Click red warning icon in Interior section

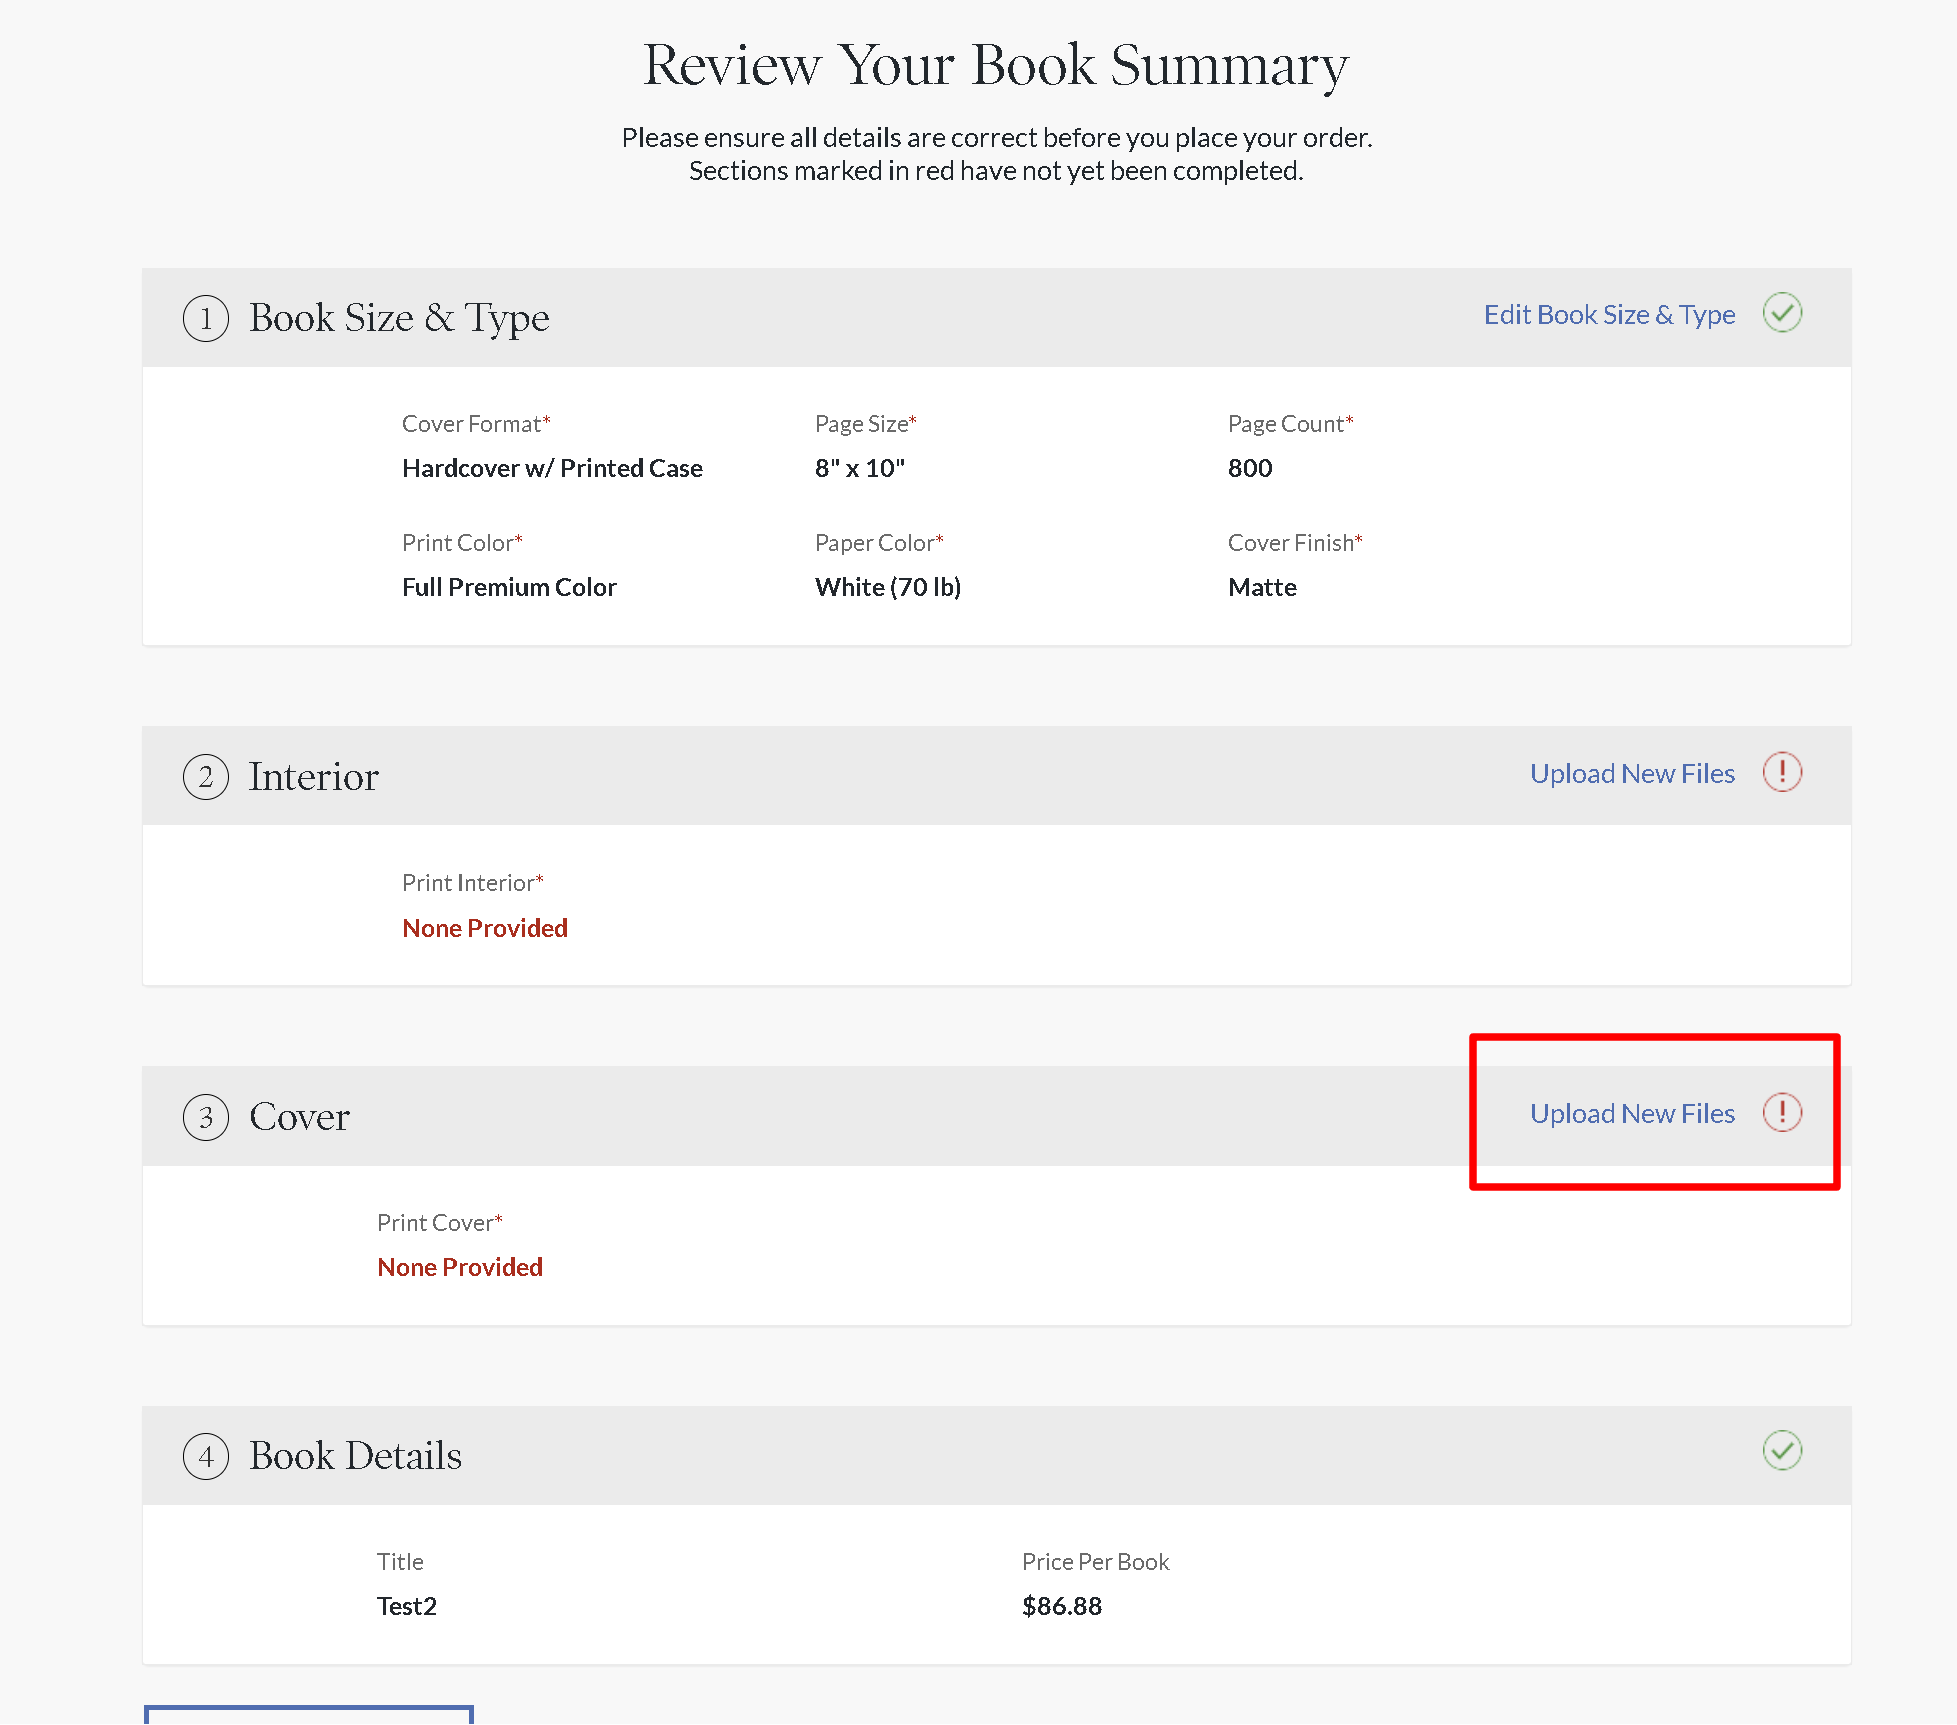[1782, 772]
